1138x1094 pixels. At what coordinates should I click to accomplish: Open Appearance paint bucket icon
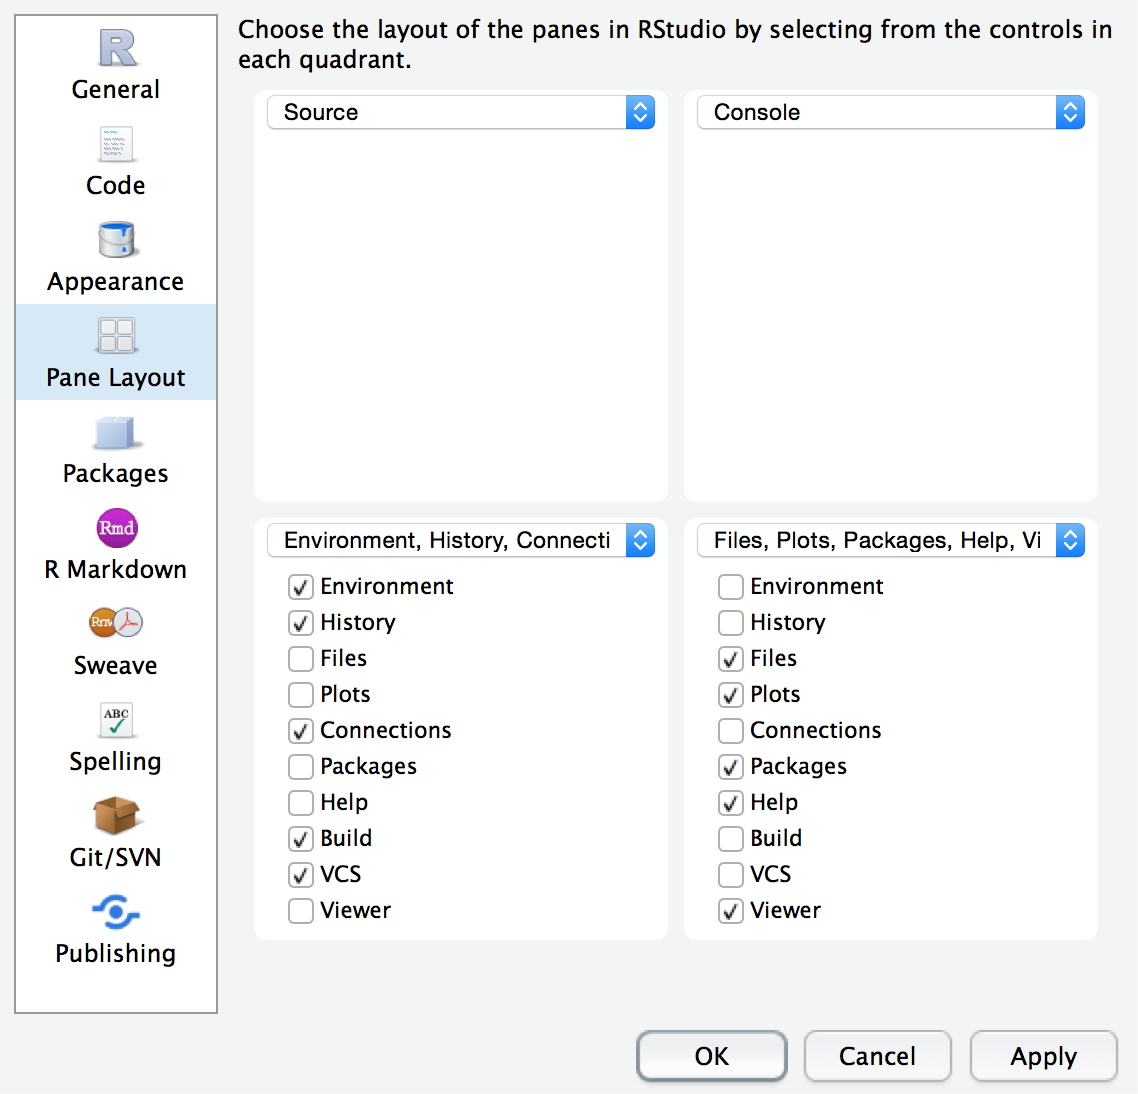(x=117, y=240)
